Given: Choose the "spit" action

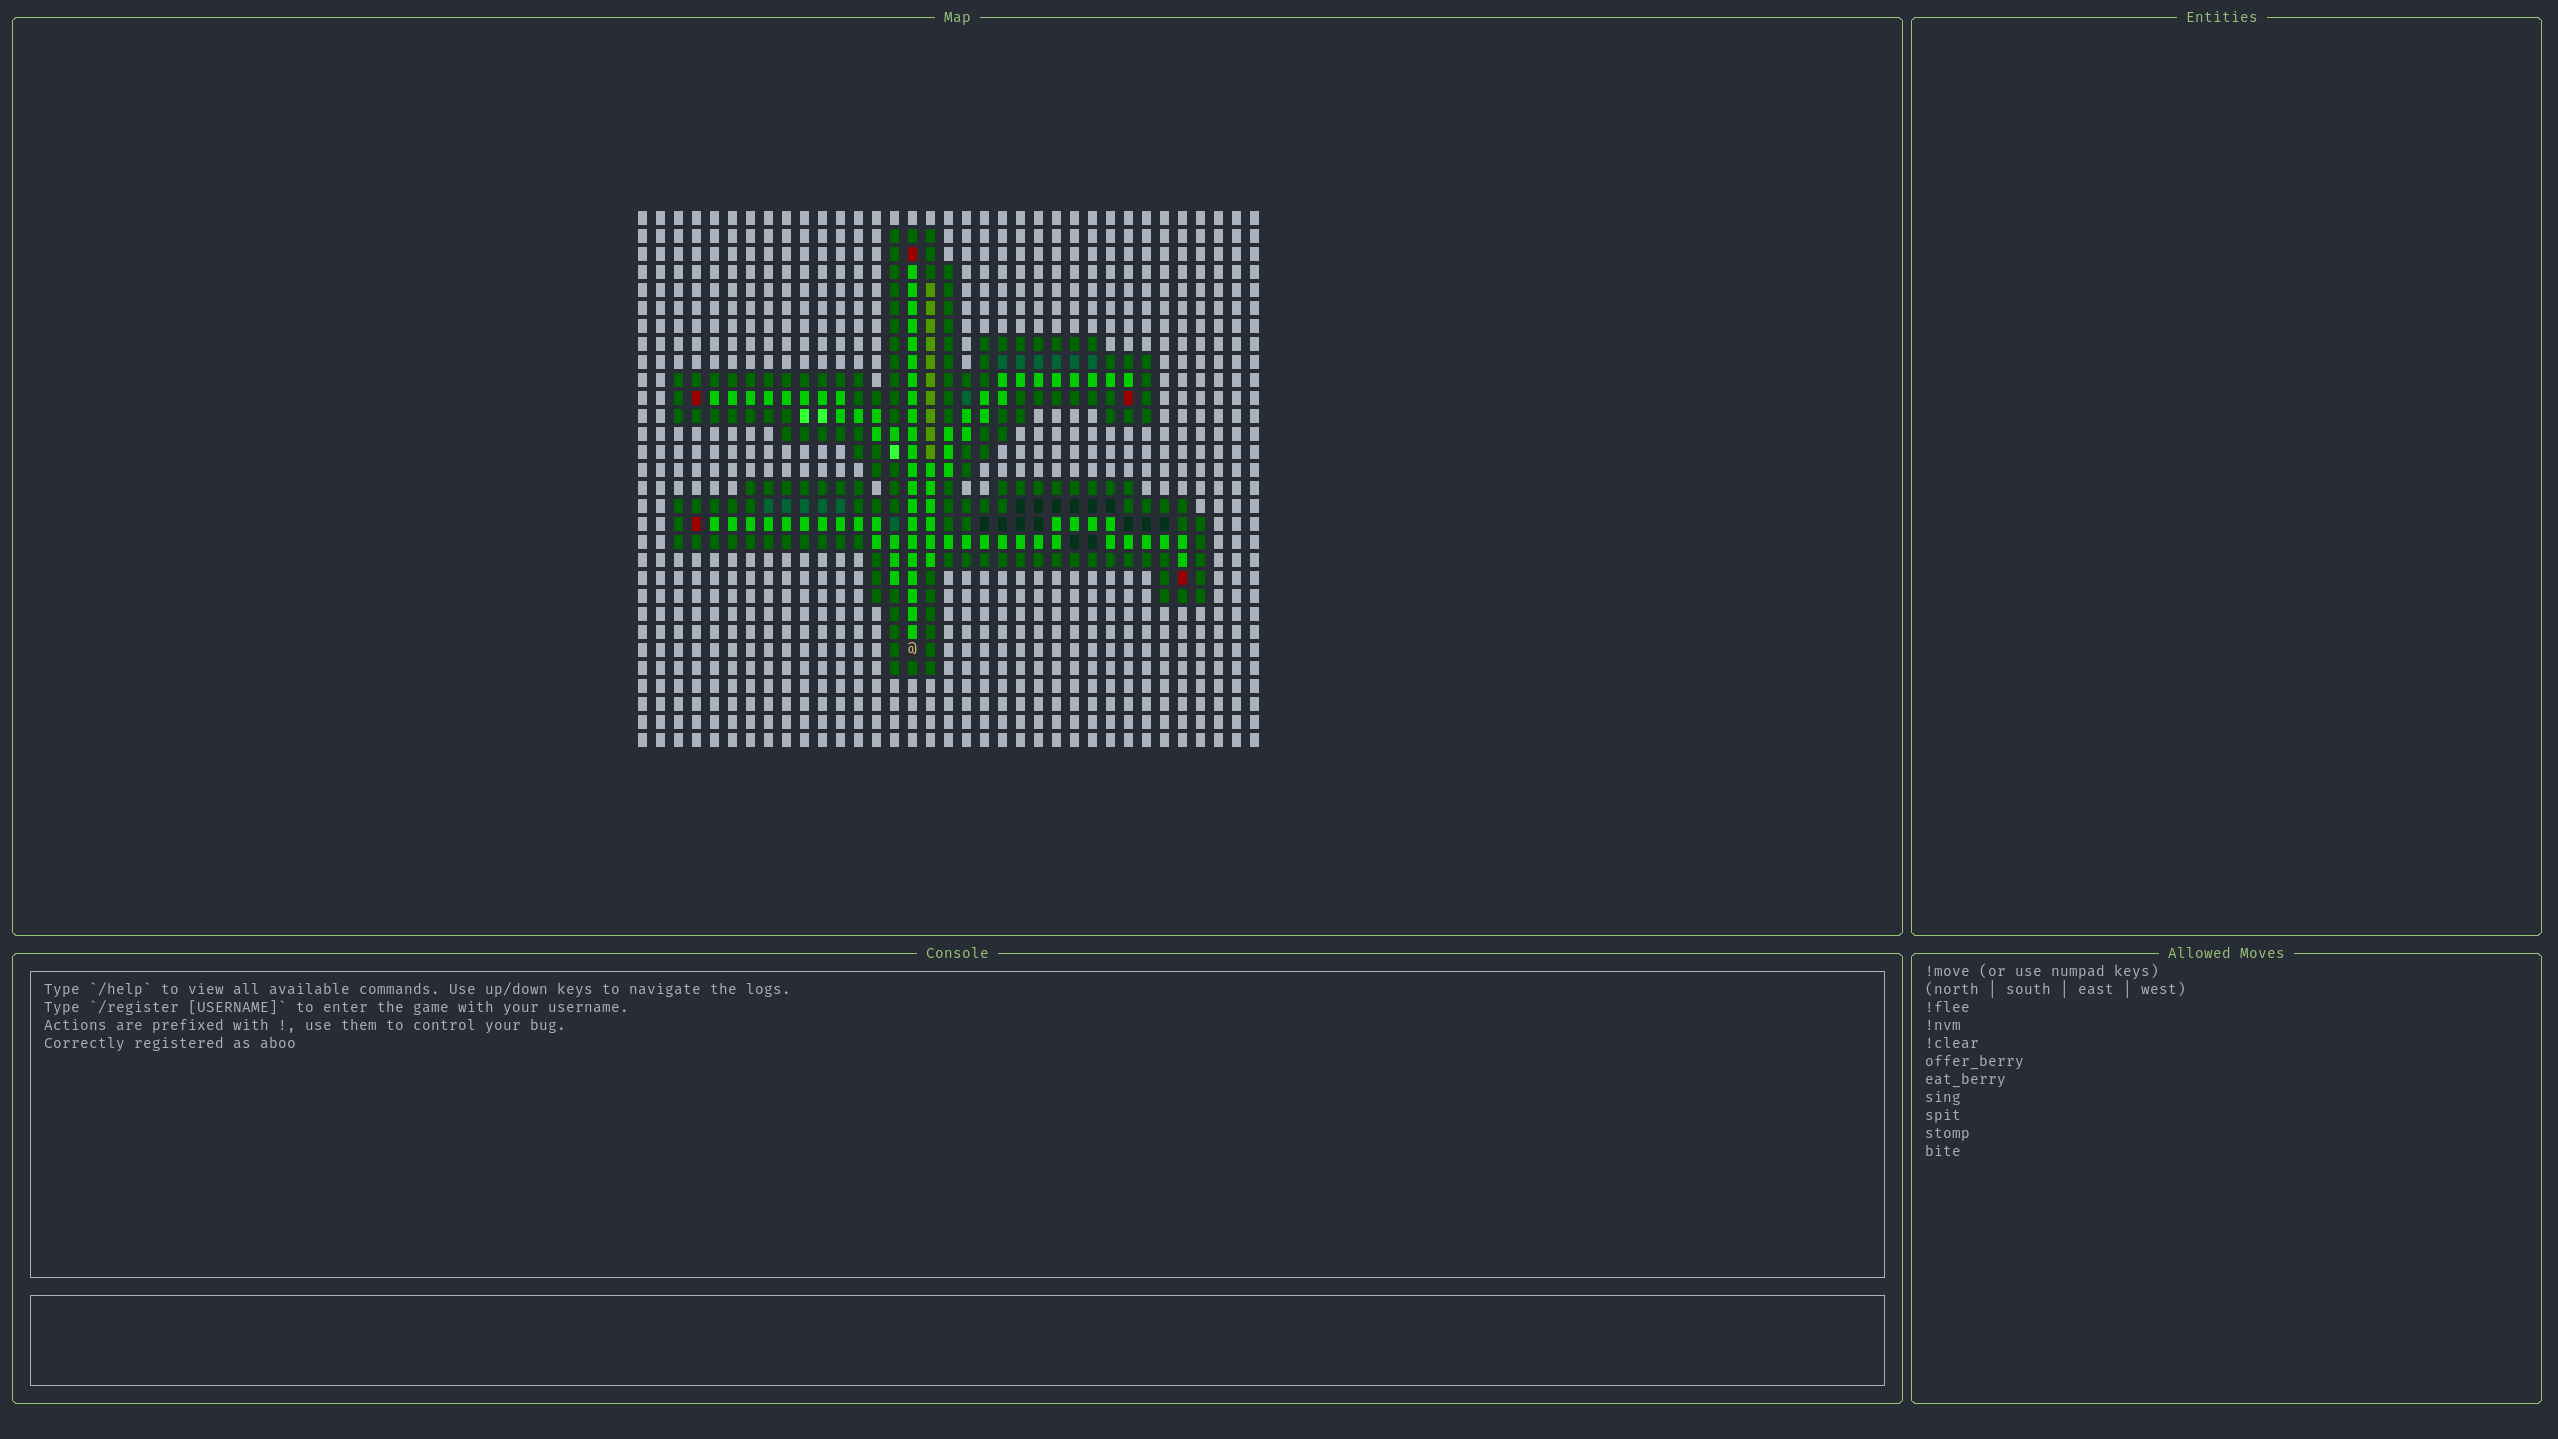Looking at the screenshot, I should point(1943,1115).
